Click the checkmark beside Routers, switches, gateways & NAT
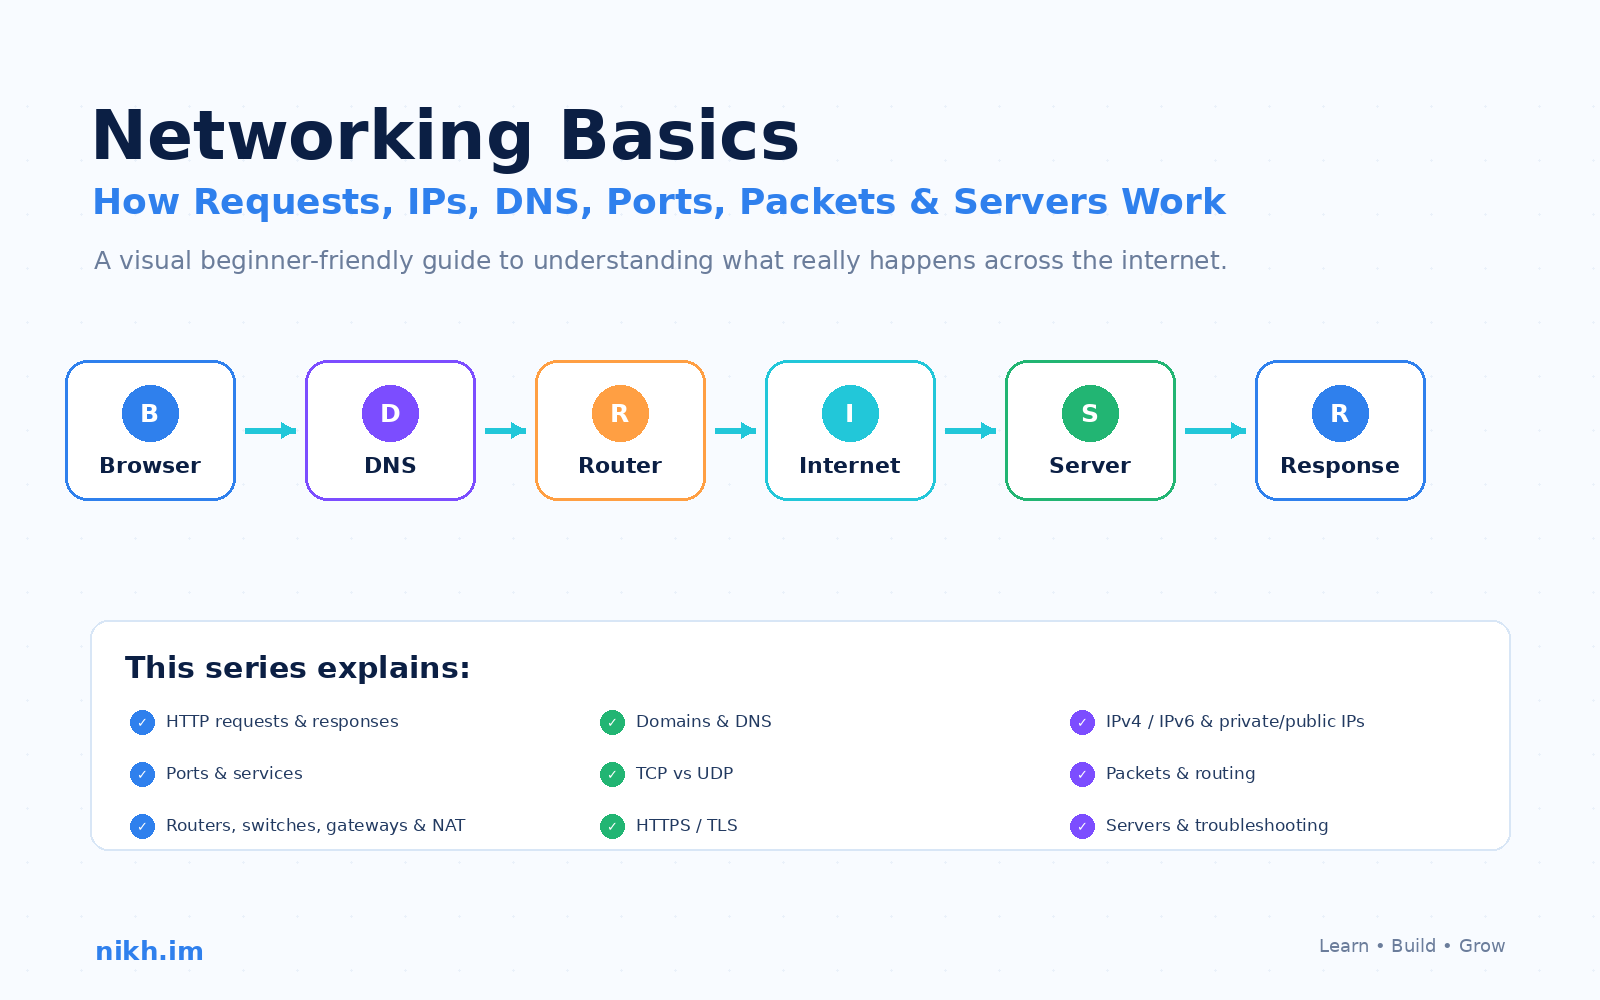Viewport: 1600px width, 1000px height. [142, 826]
